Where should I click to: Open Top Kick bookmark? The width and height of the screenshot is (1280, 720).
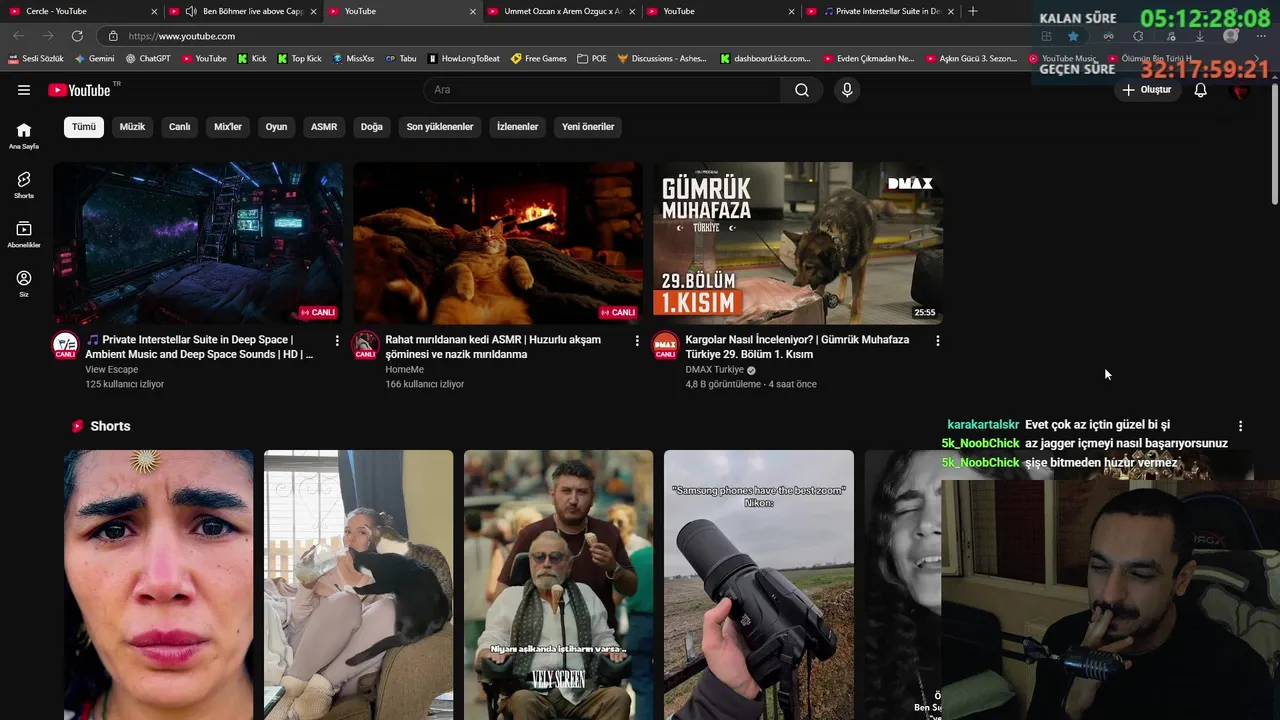[x=300, y=59]
